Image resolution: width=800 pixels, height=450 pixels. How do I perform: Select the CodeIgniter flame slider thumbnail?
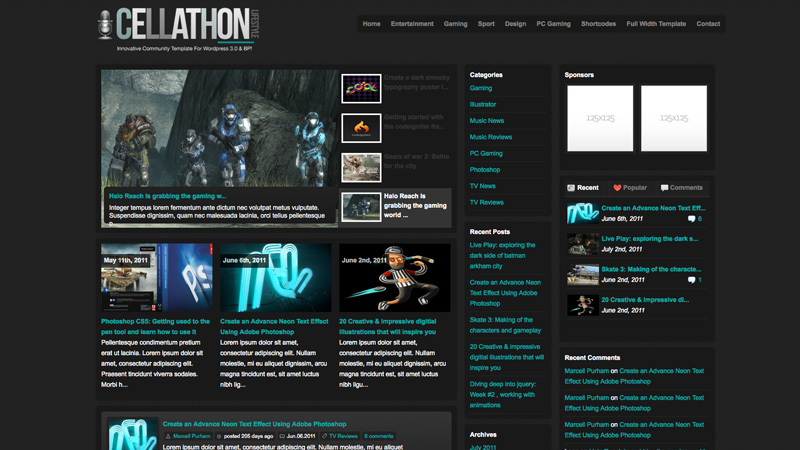tap(361, 128)
